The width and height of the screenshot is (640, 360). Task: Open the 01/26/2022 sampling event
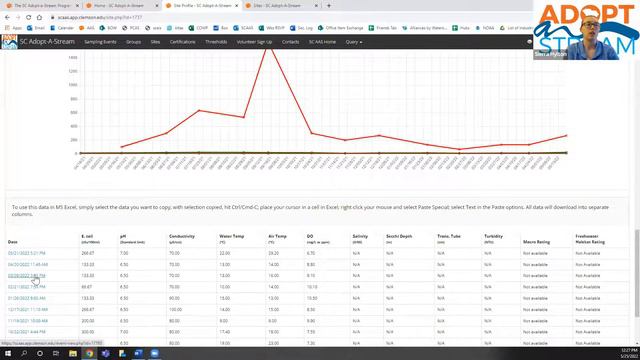[27, 298]
